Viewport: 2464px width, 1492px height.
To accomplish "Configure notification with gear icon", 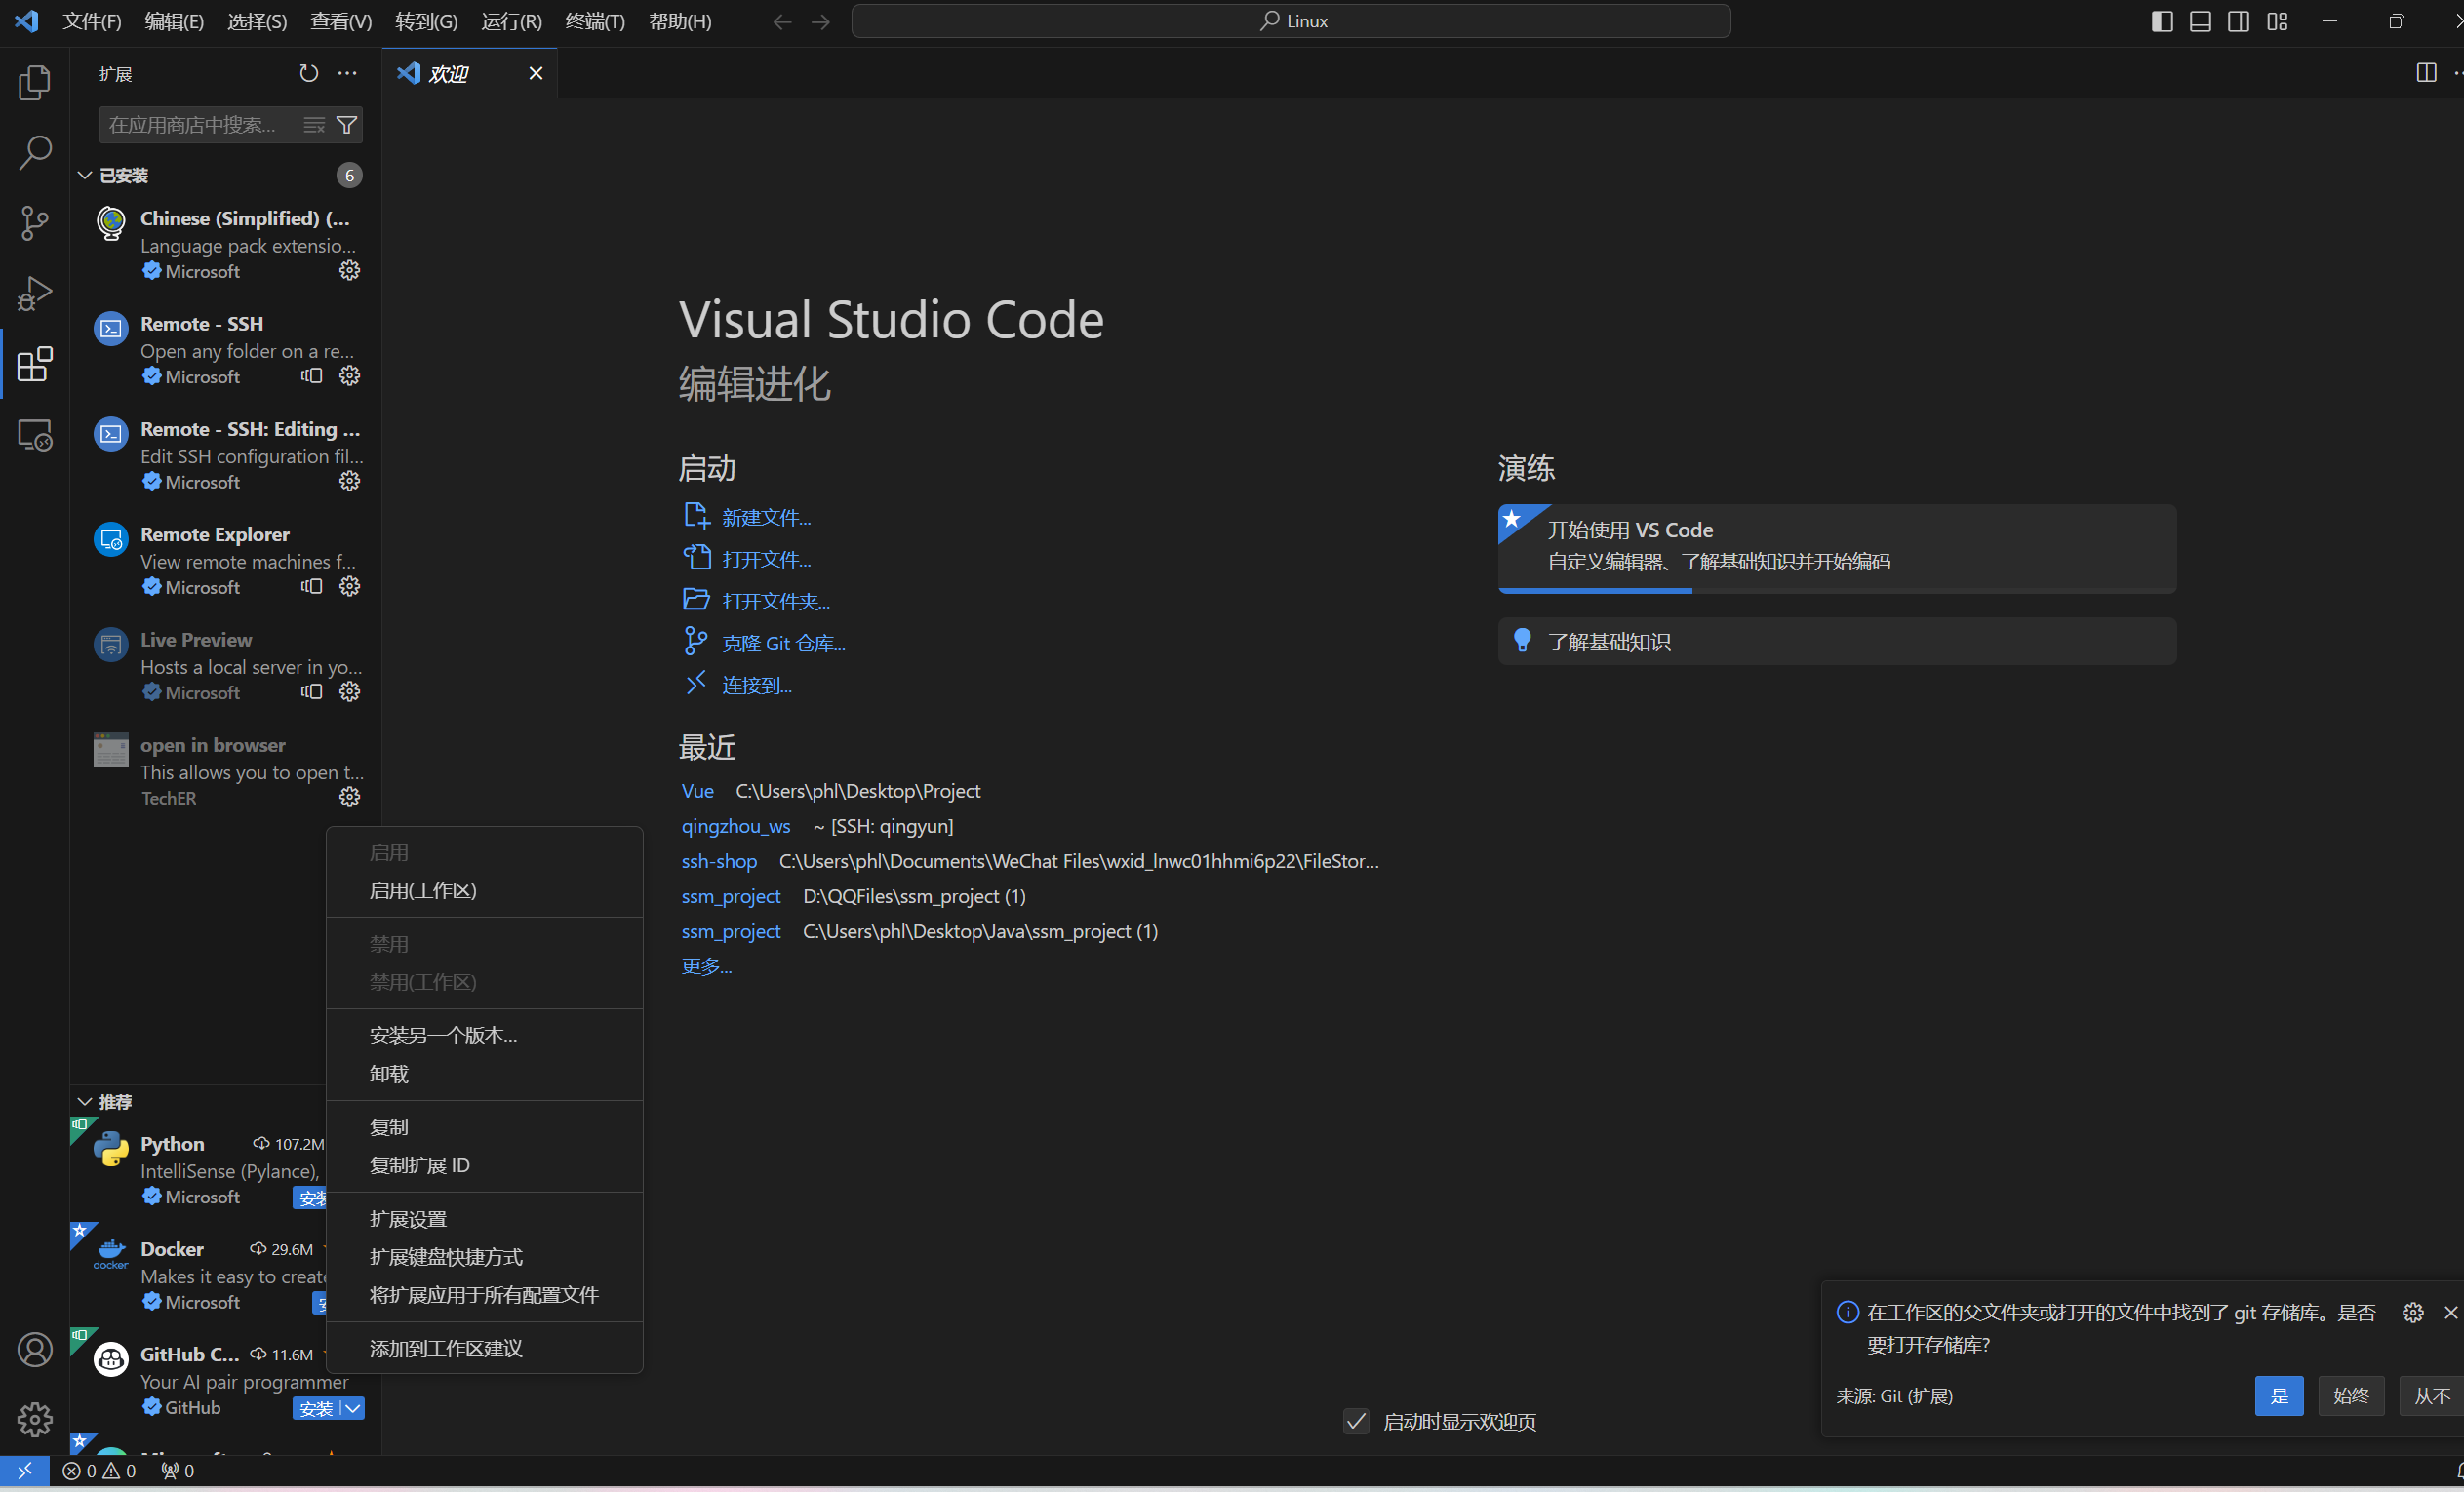I will pos(2413,1312).
